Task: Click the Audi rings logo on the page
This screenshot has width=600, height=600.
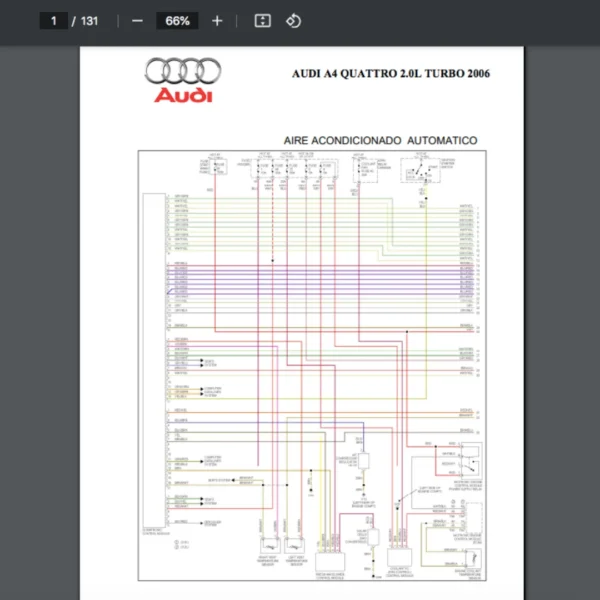Action: point(183,71)
